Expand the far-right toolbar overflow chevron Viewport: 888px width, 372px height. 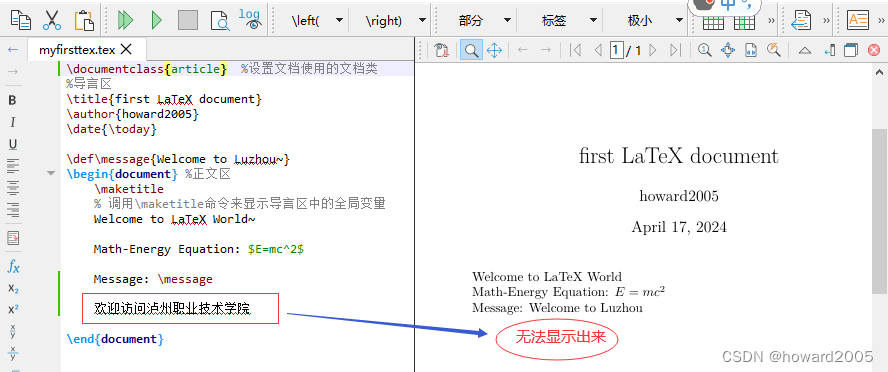click(x=882, y=20)
